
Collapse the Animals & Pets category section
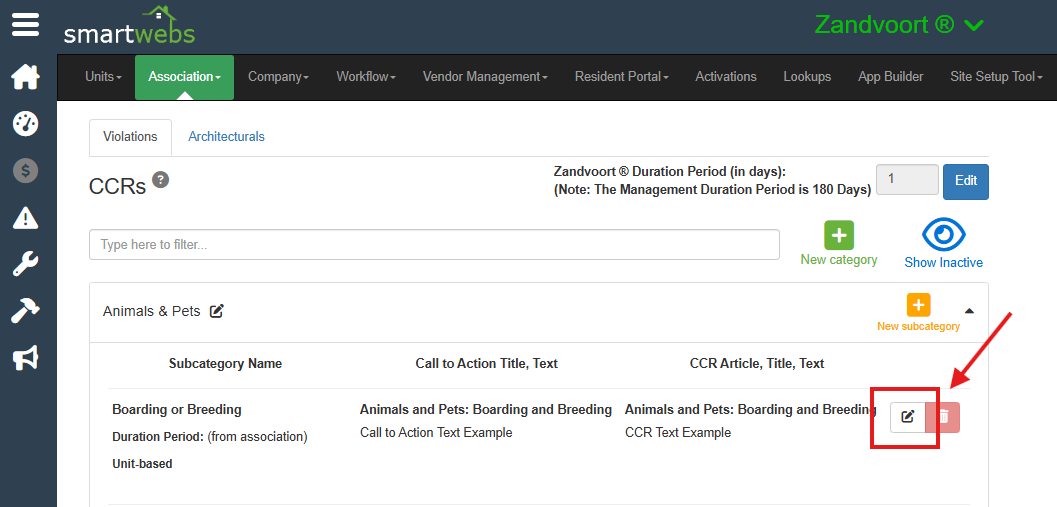click(968, 311)
